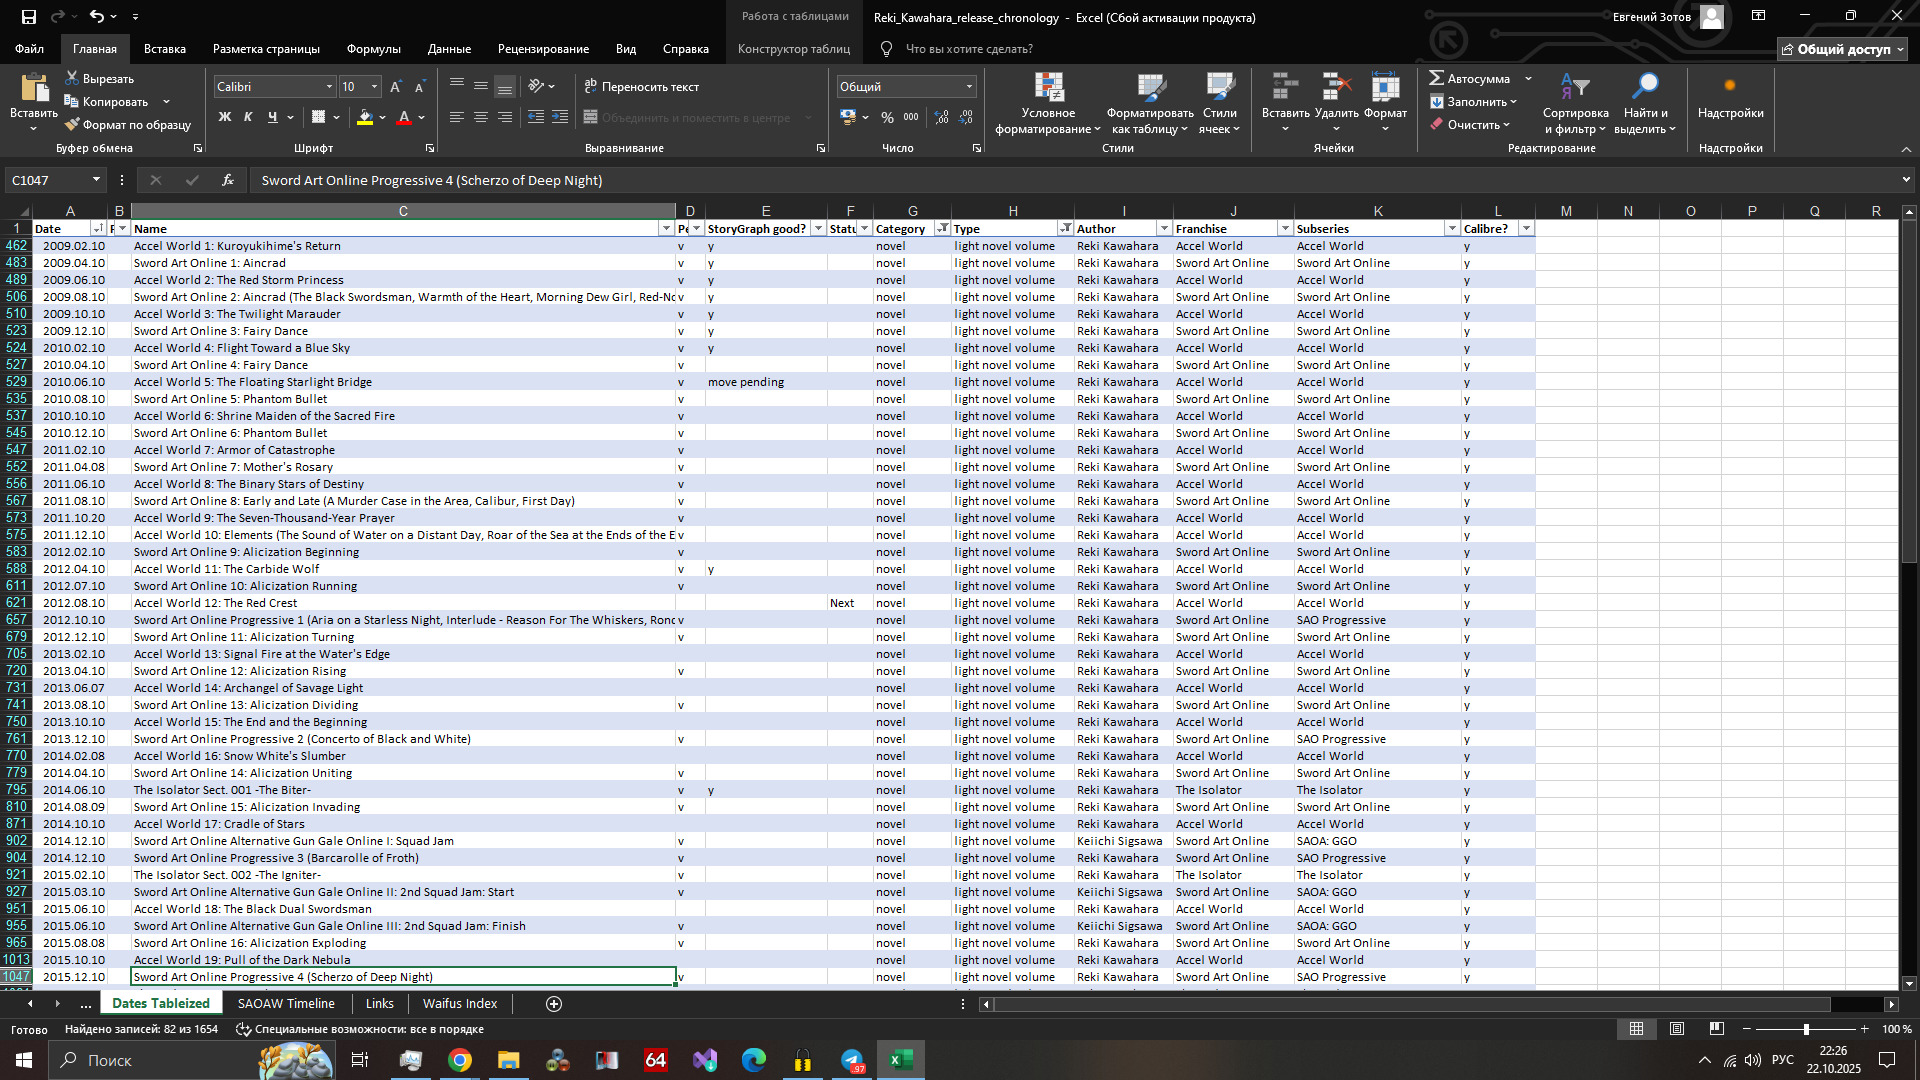Click the percent style number icon
Image resolution: width=1920 pixels, height=1080 pixels.
(887, 118)
